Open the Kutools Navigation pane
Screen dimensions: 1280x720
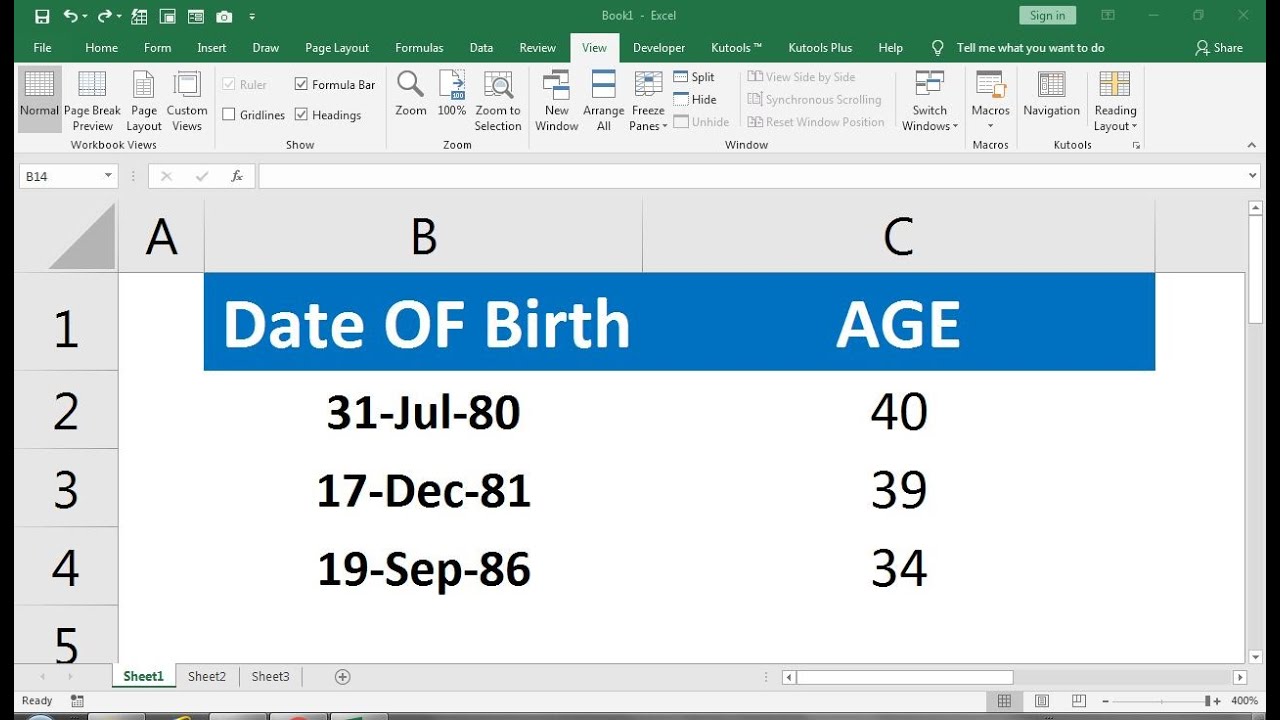(1051, 93)
